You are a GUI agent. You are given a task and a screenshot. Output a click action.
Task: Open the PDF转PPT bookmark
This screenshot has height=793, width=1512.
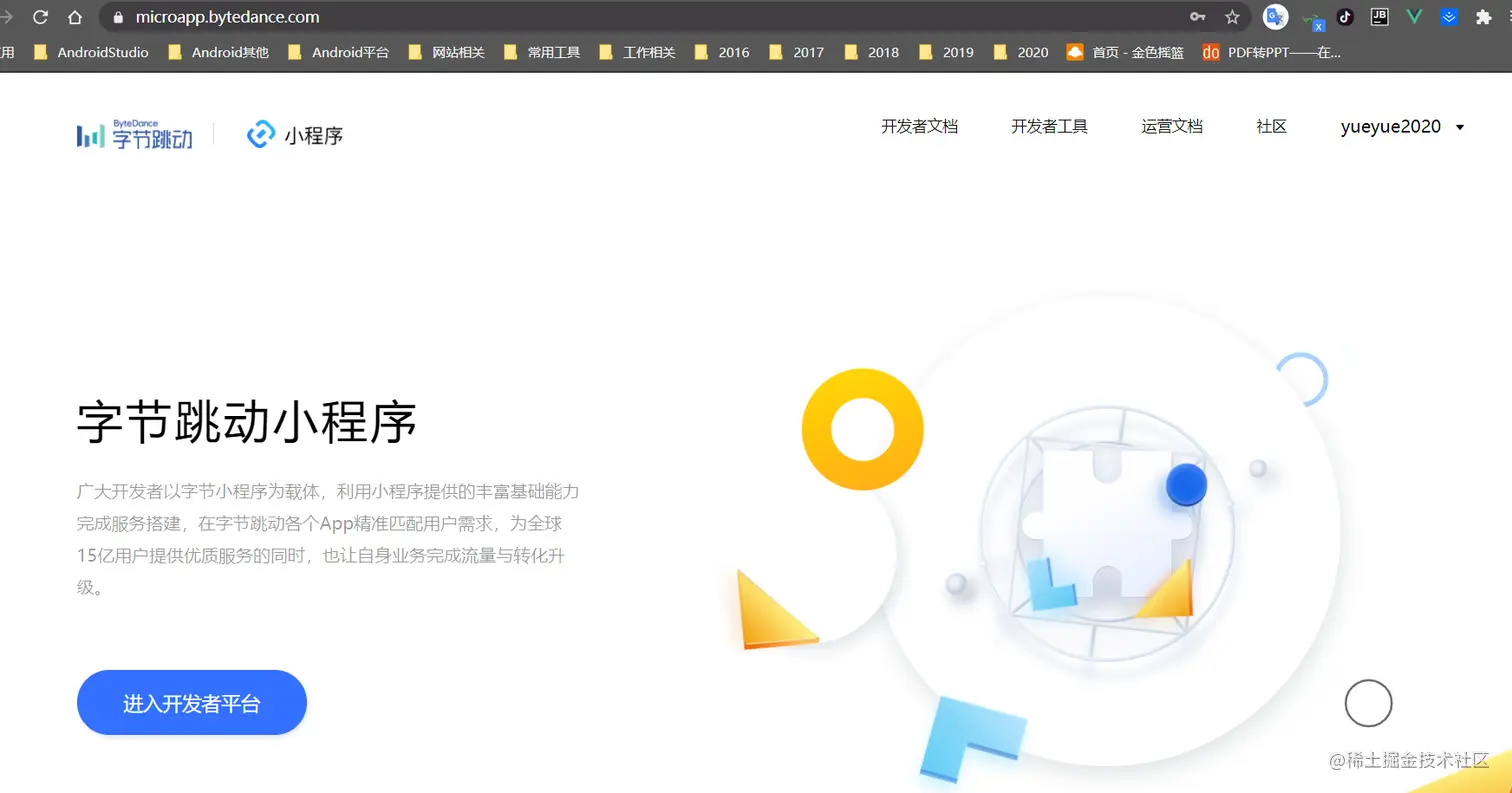coord(1271,52)
